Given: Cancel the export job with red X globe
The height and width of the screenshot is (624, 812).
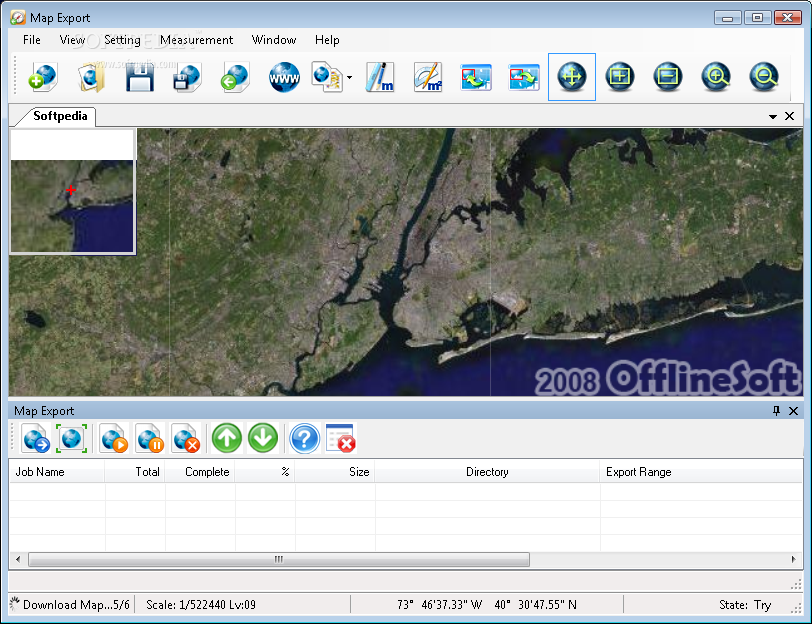Looking at the screenshot, I should 186,439.
